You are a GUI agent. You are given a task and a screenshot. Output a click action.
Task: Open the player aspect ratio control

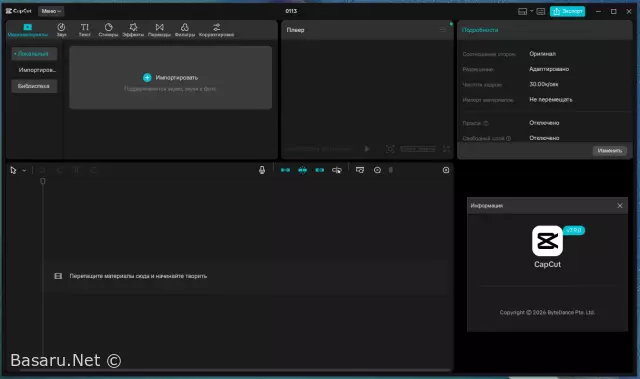pyautogui.click(x=418, y=149)
